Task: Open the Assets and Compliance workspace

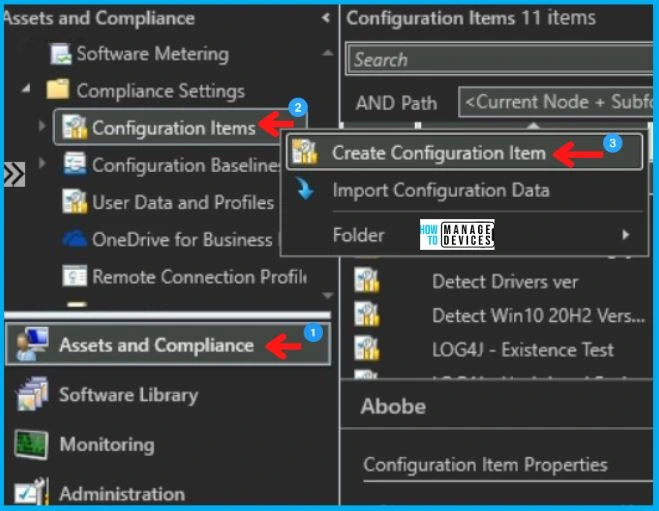Action: click(x=156, y=345)
